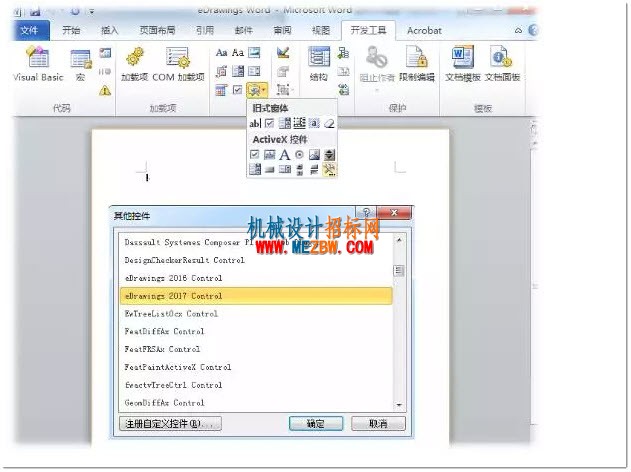The image size is (631, 472).
Task: Switch to the 插入 (Insert) tab
Action: (x=109, y=31)
